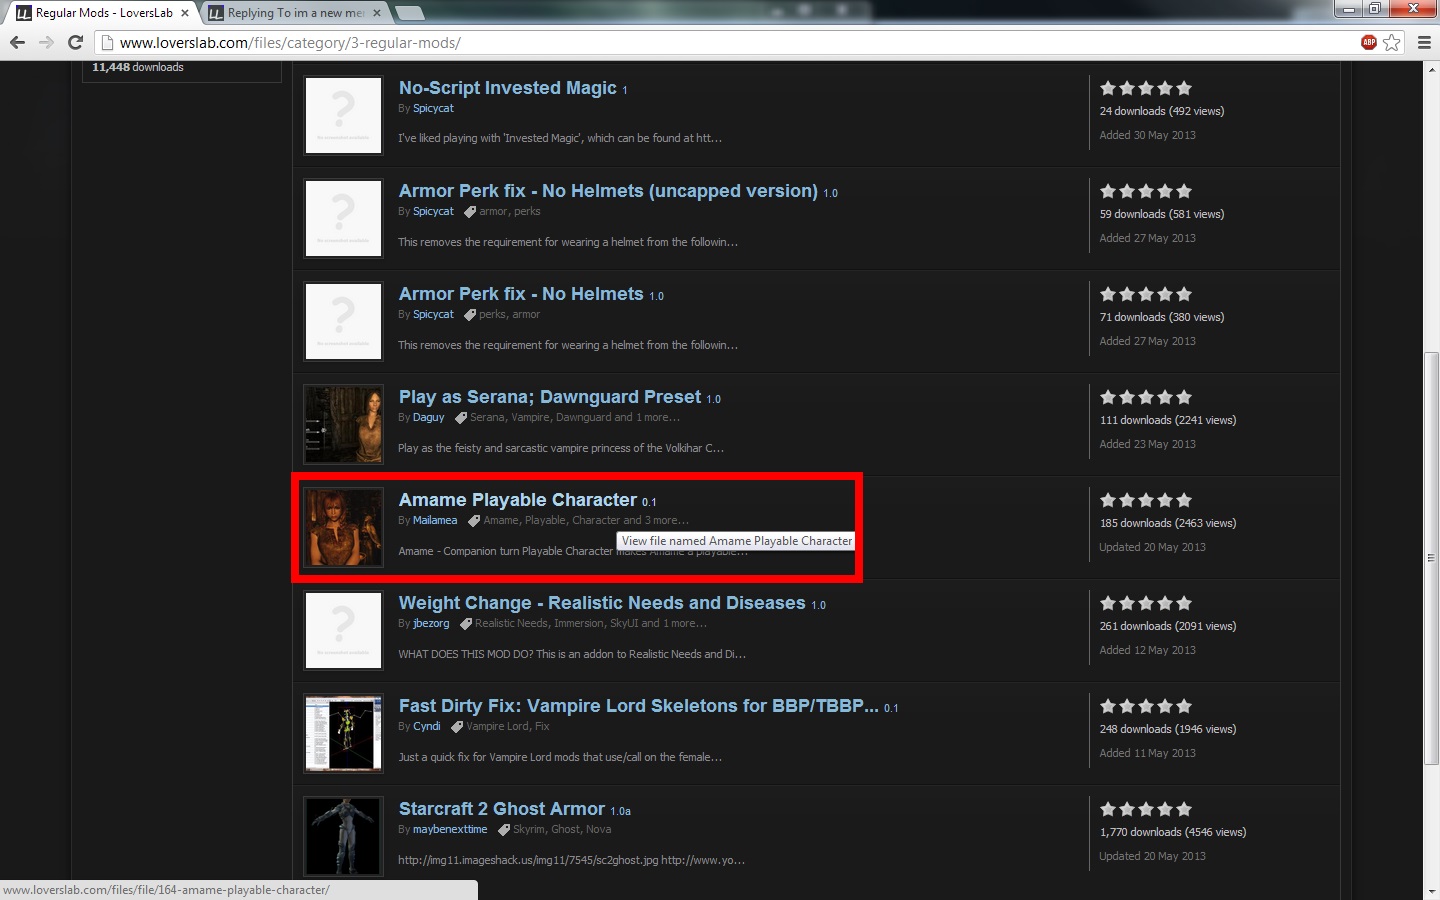View author maybenexttime profile
This screenshot has width=1440, height=900.
pos(450,829)
